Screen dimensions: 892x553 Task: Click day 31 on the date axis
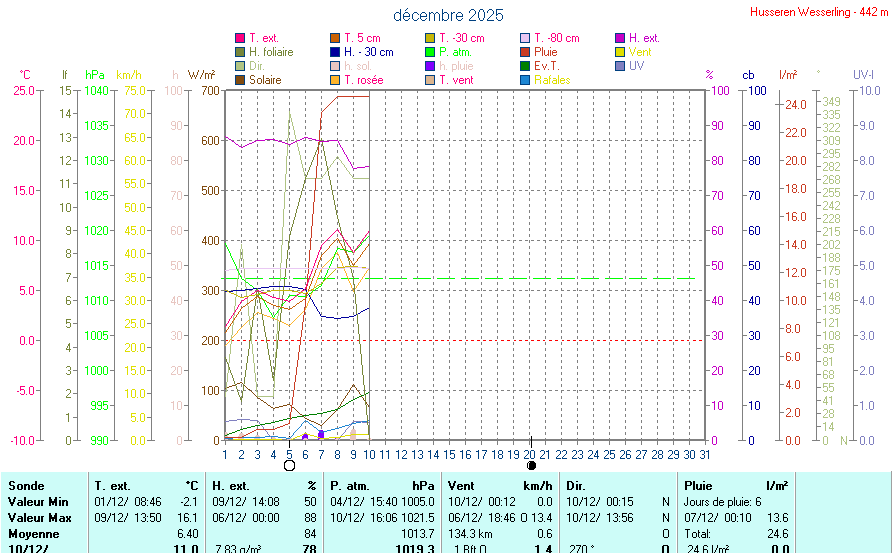tap(705, 454)
